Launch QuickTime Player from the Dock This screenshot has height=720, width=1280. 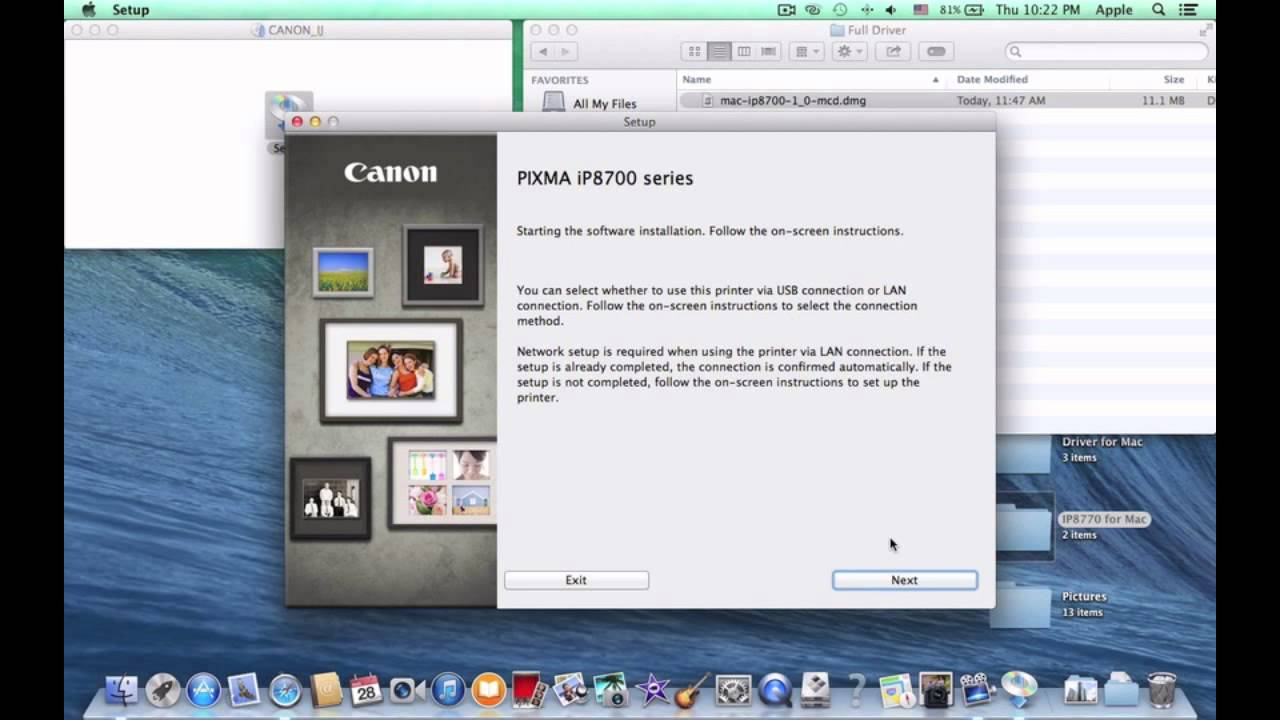(x=774, y=690)
